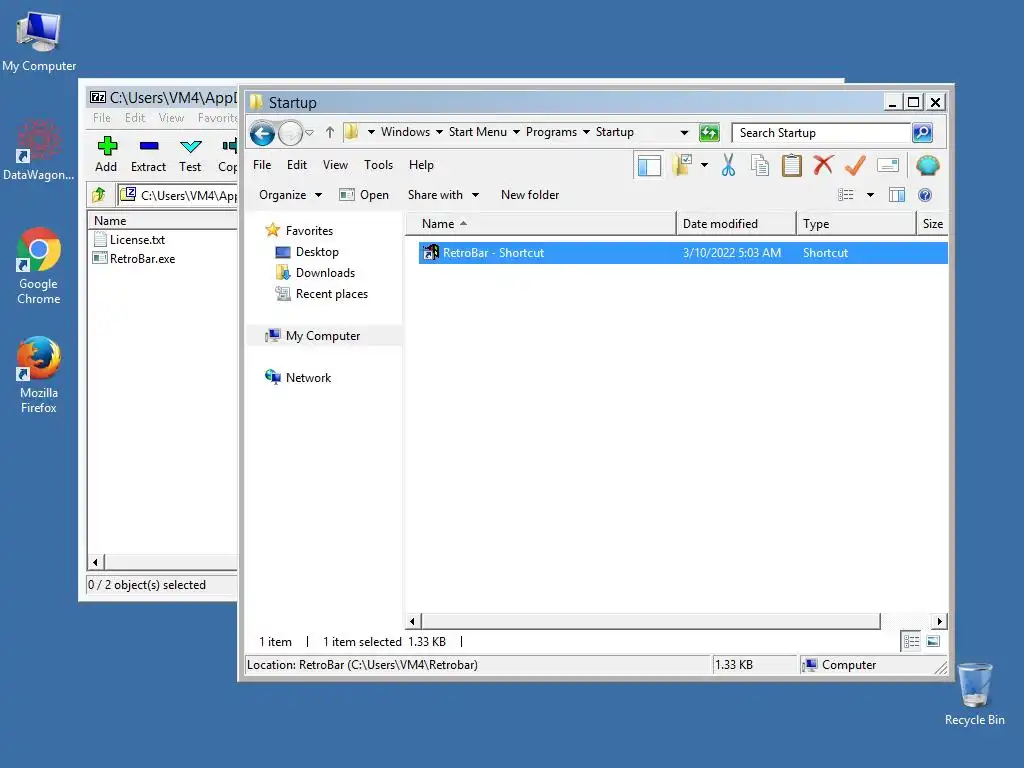The width and height of the screenshot is (1024, 768).
Task: Open the Organize dropdown menu
Action: tap(290, 195)
